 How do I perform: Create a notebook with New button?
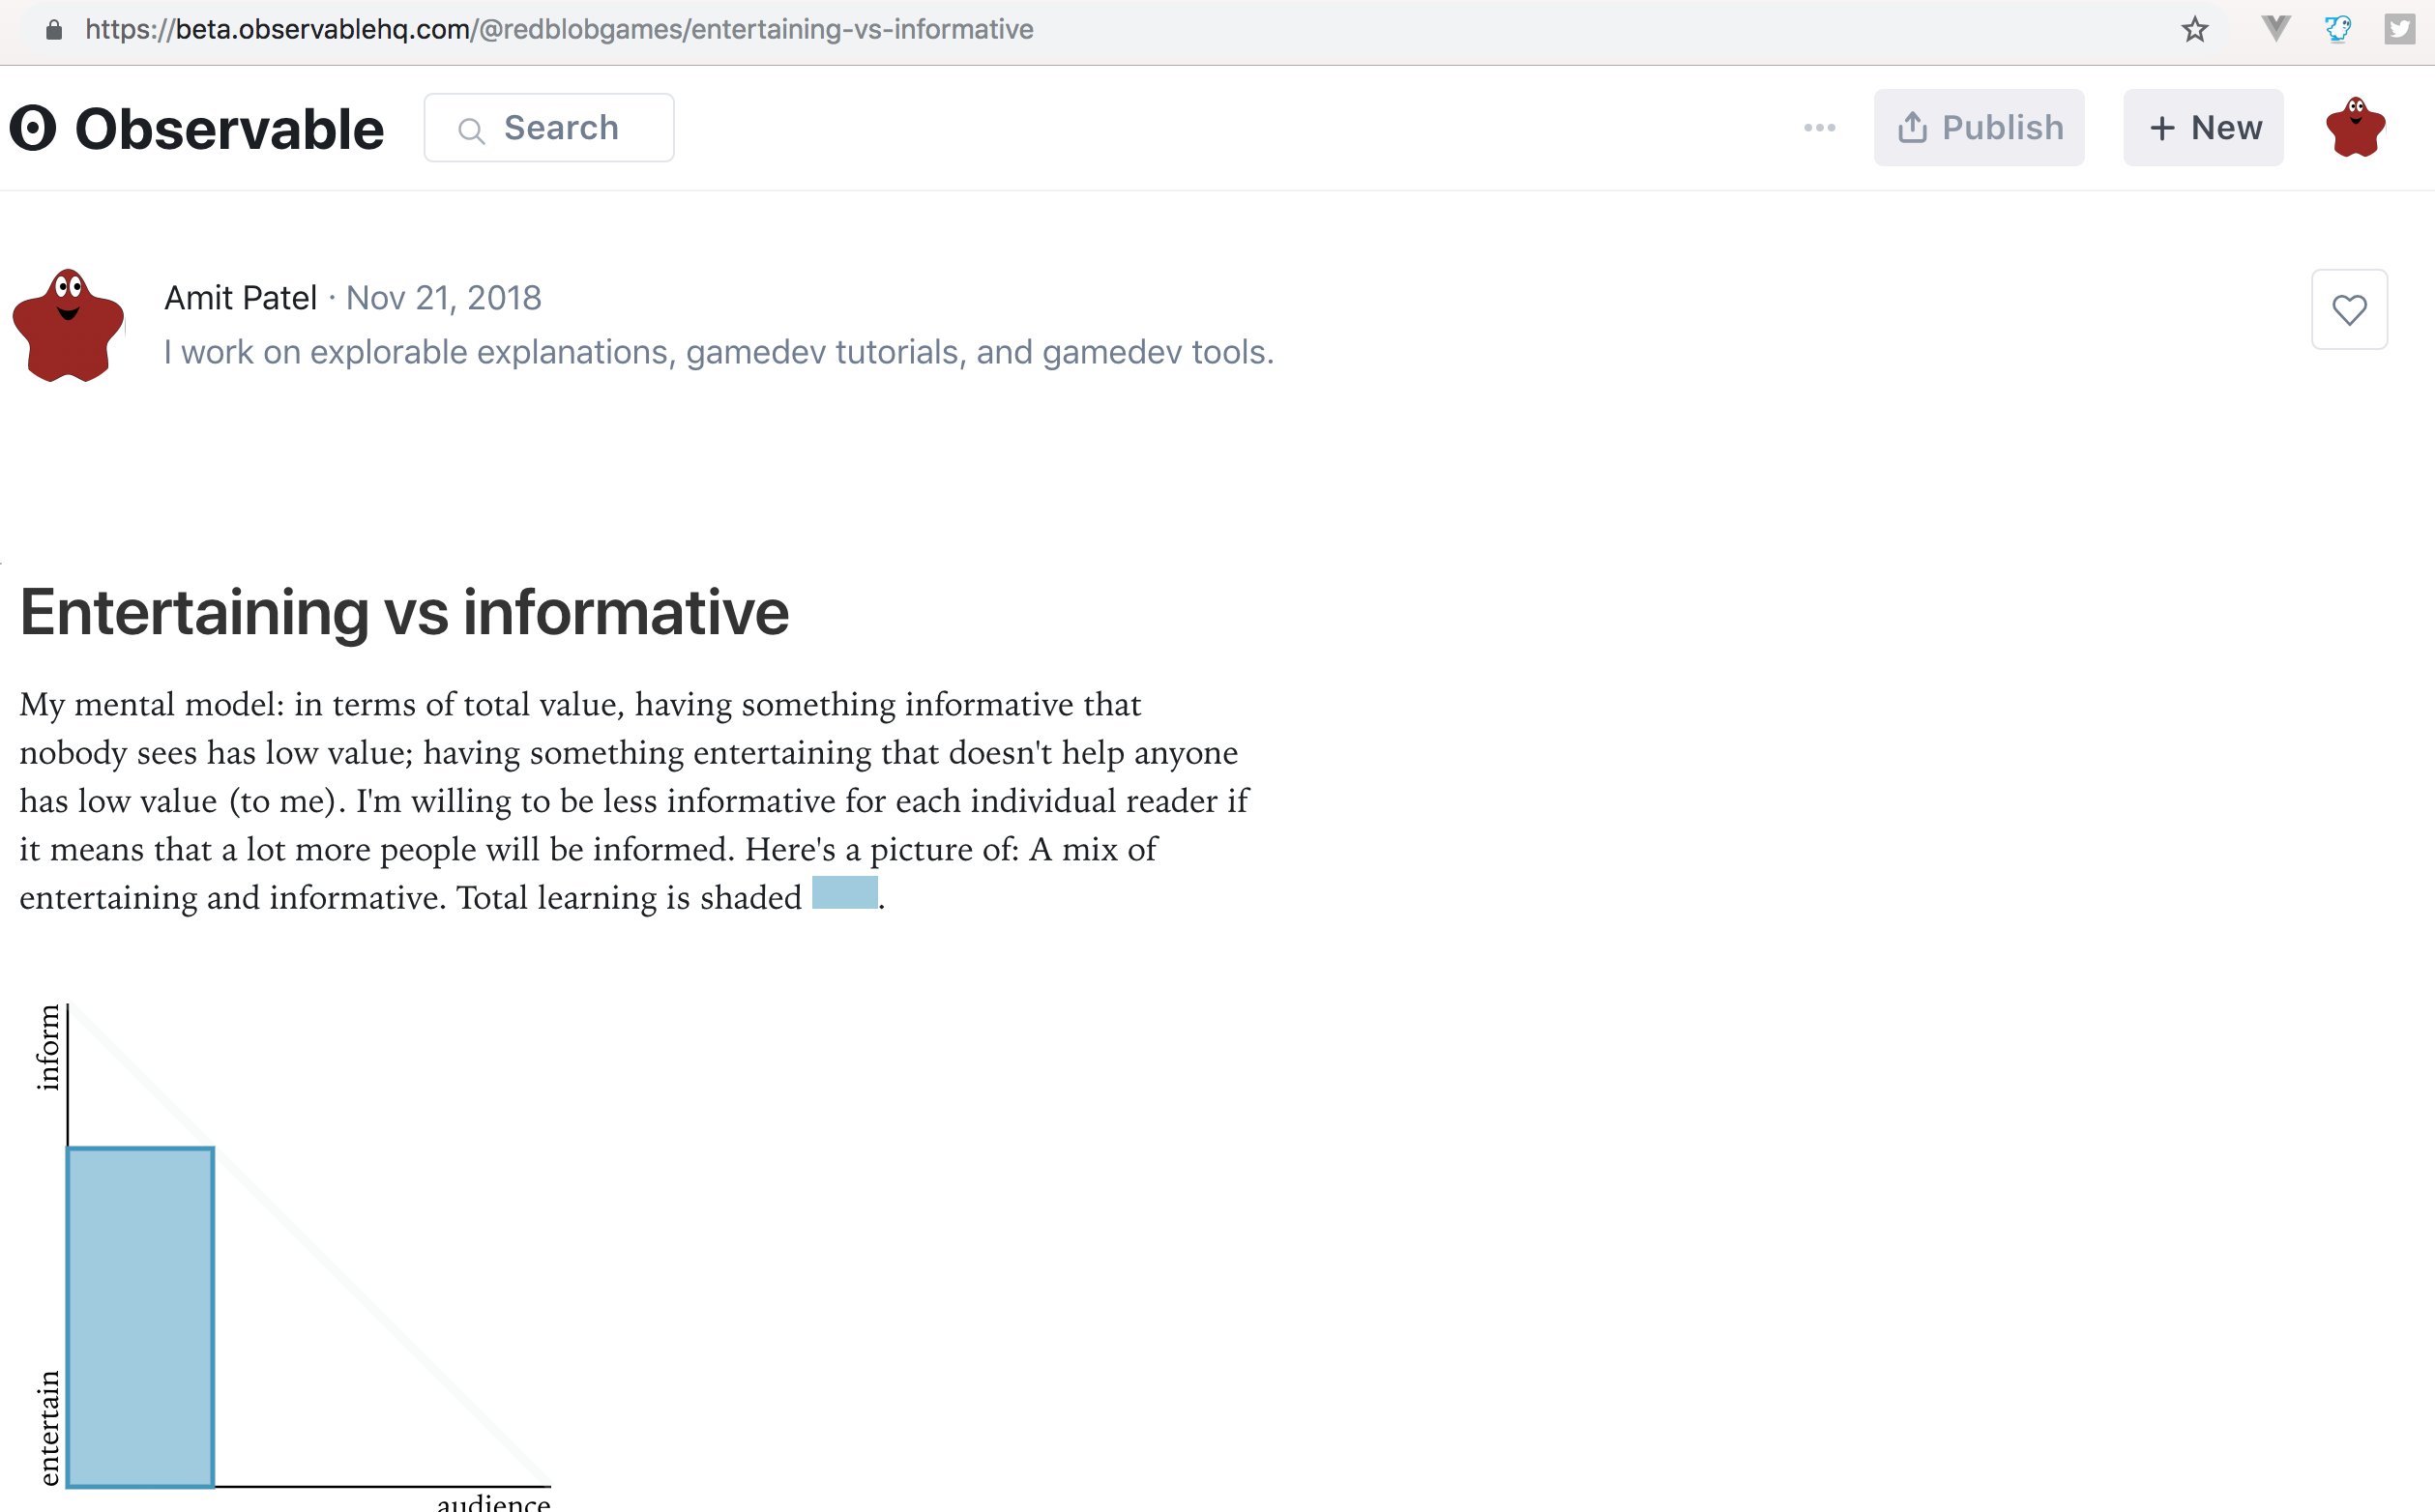pyautogui.click(x=2203, y=128)
